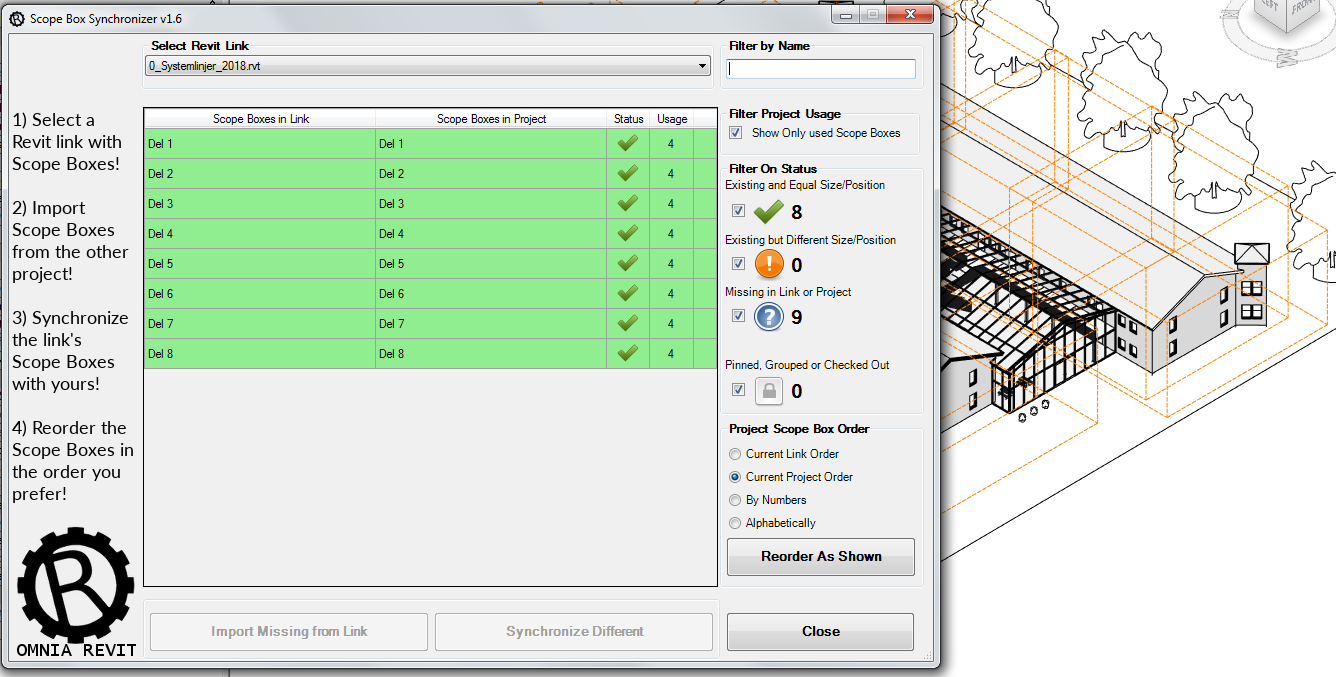The height and width of the screenshot is (677, 1336).
Task: Disable the Pinned, Grouped or Checked Out filter
Action: [x=738, y=389]
